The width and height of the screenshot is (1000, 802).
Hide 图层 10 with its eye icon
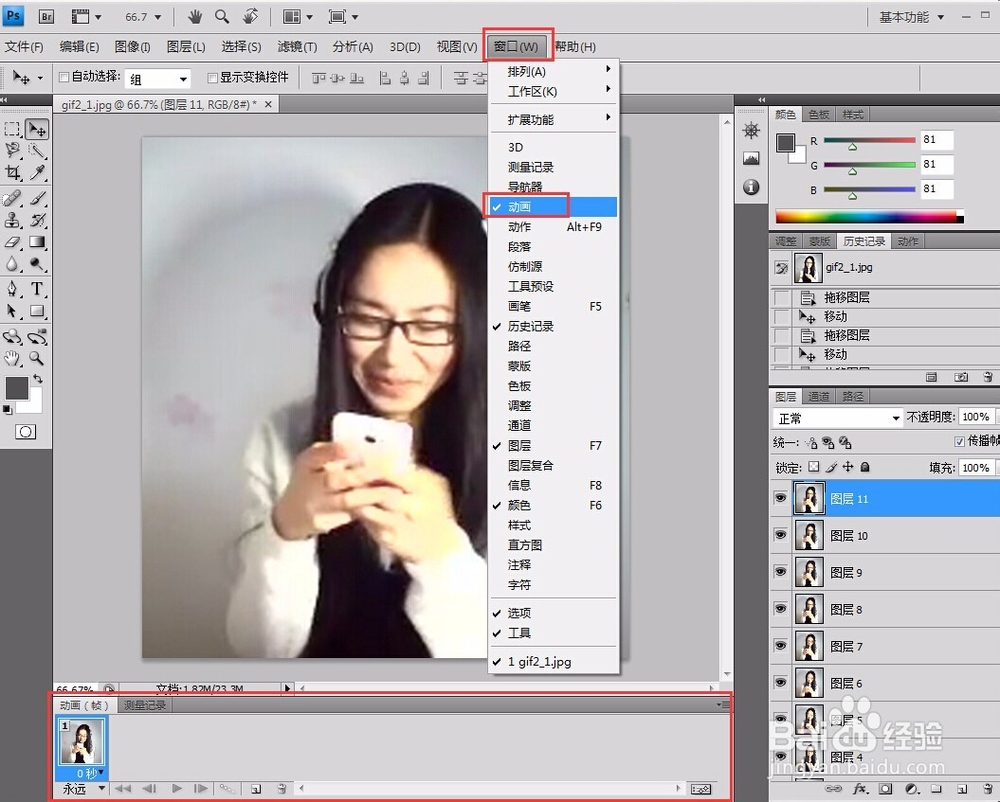(781, 535)
